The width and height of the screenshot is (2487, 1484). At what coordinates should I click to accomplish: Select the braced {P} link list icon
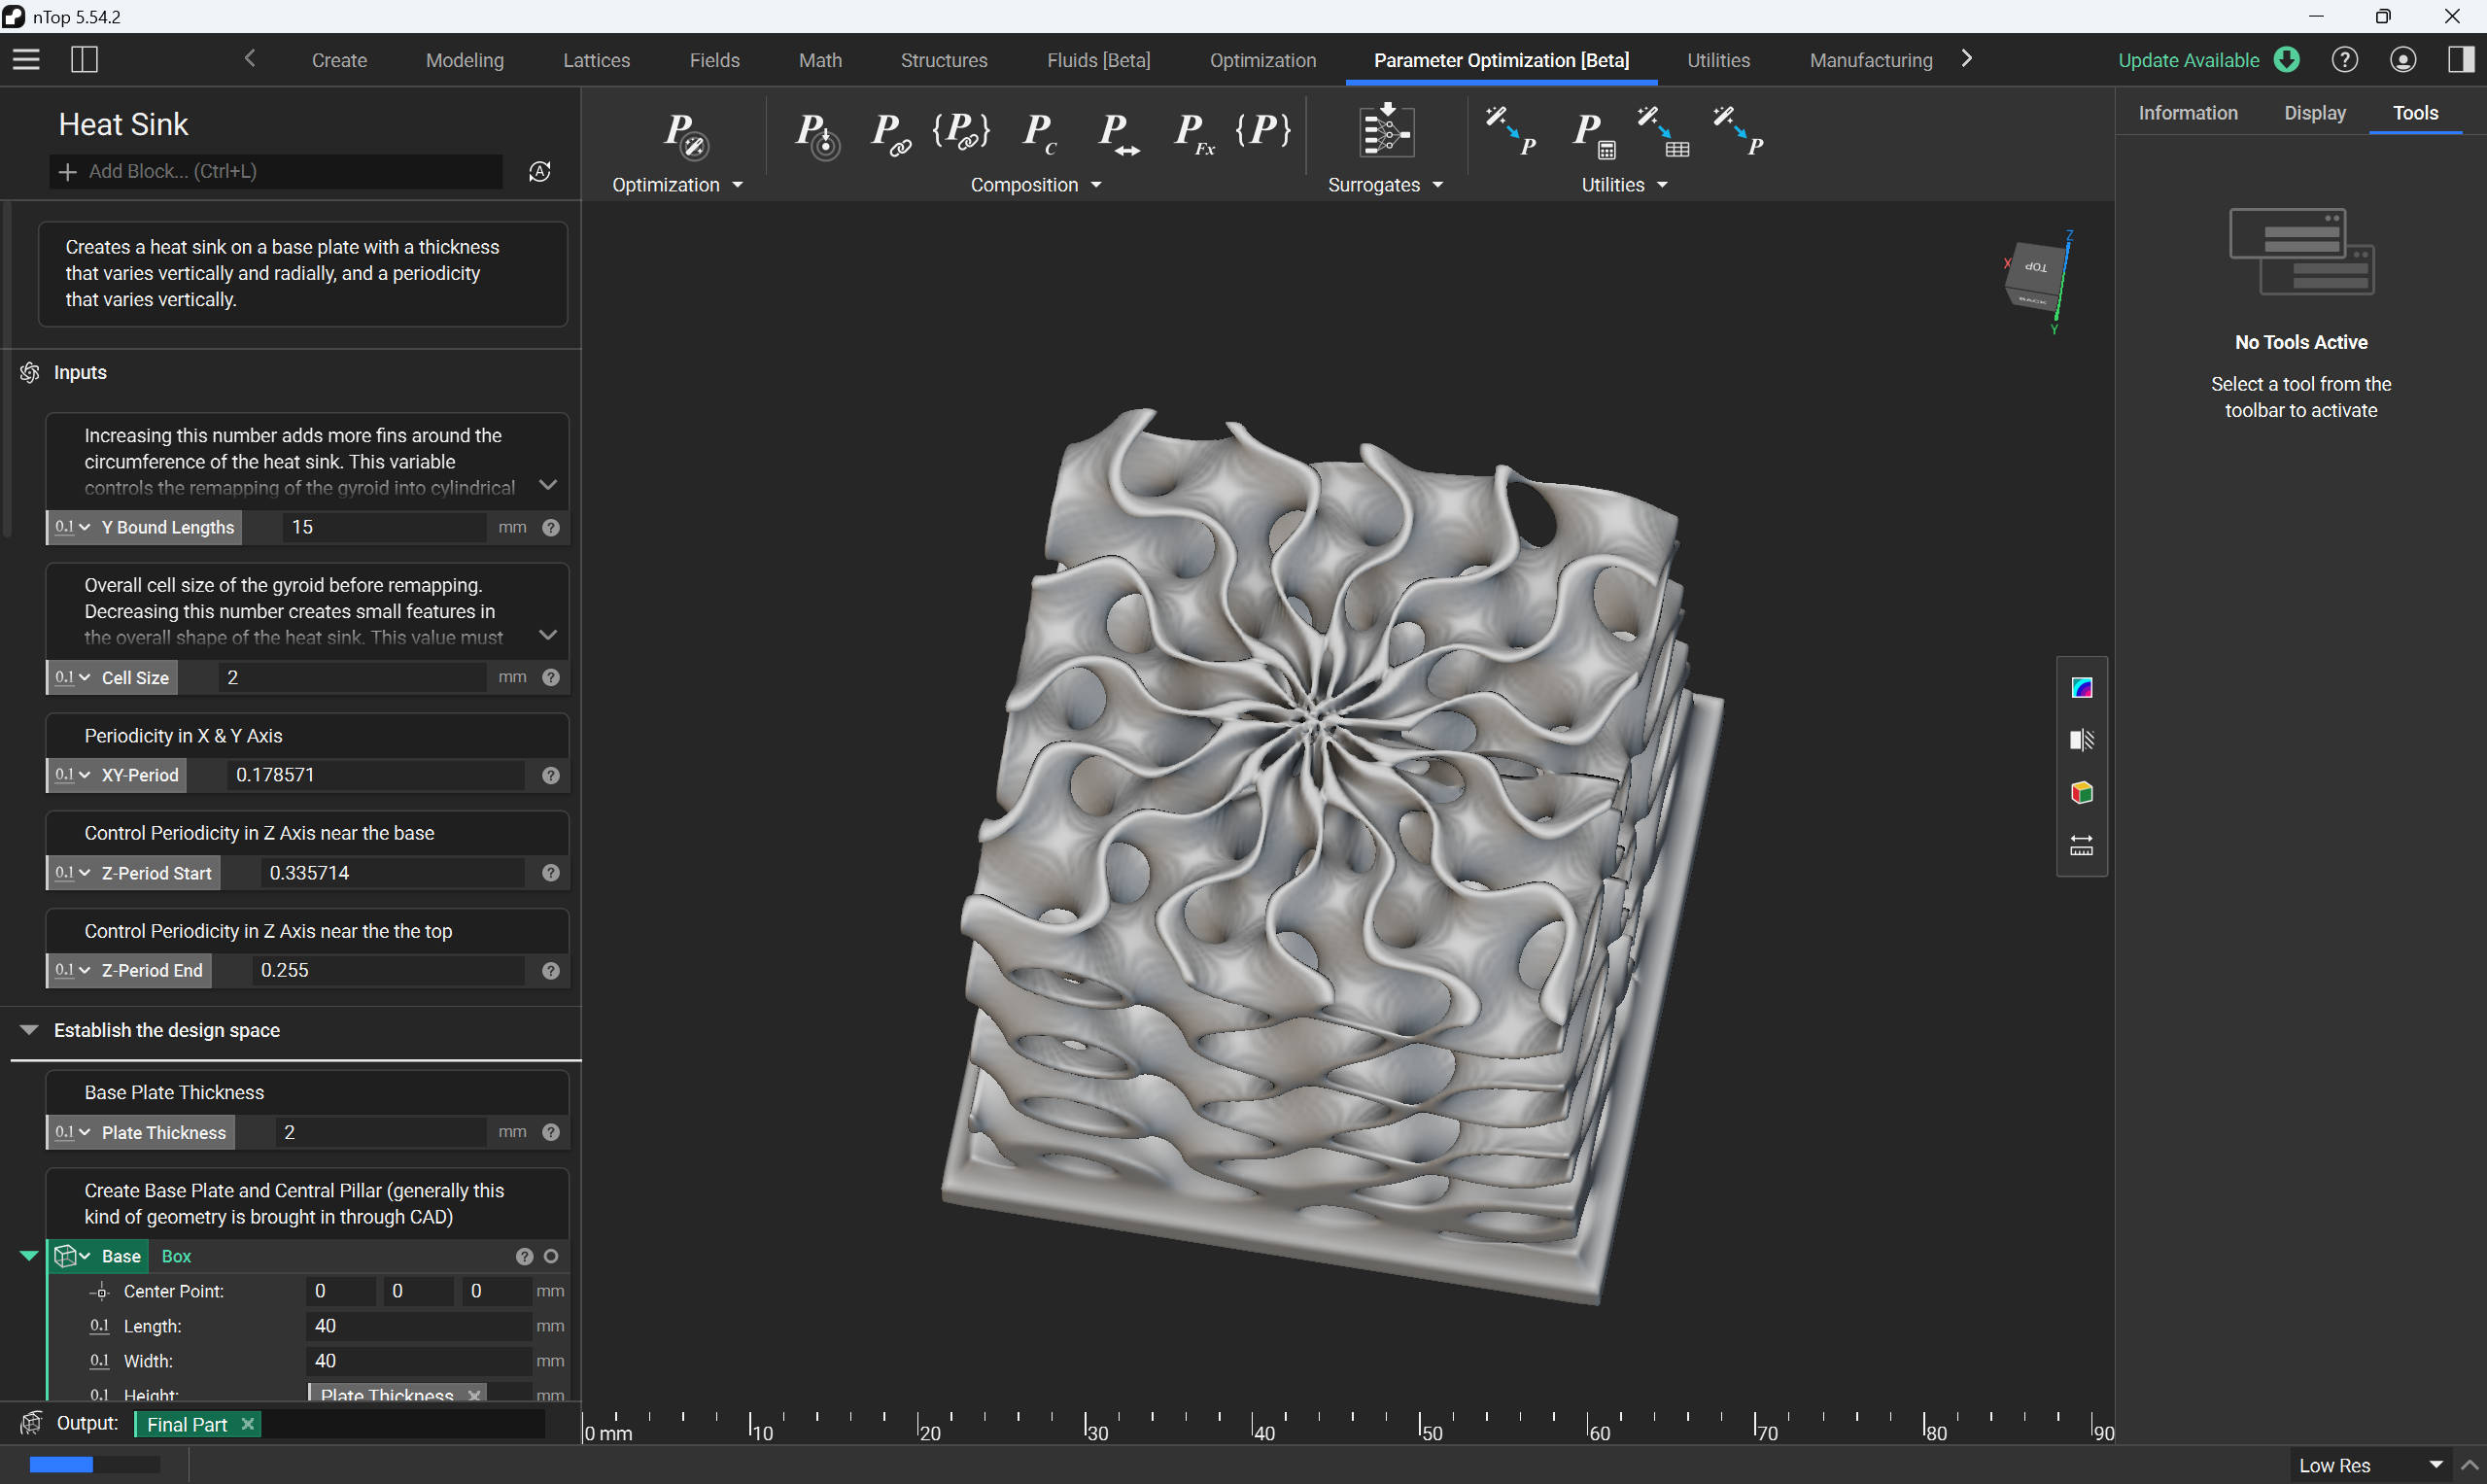click(x=961, y=132)
